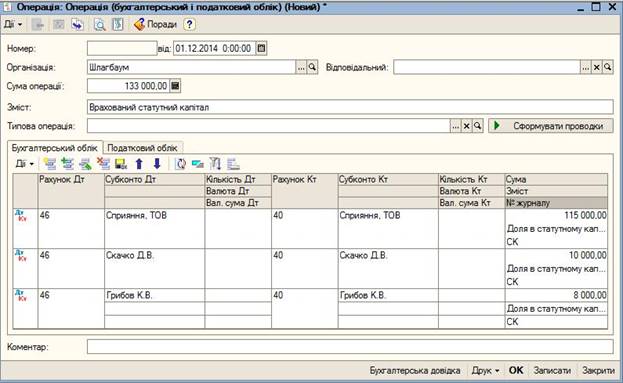Clear Типова операція field with X
623x383 pixels.
pos(466,126)
